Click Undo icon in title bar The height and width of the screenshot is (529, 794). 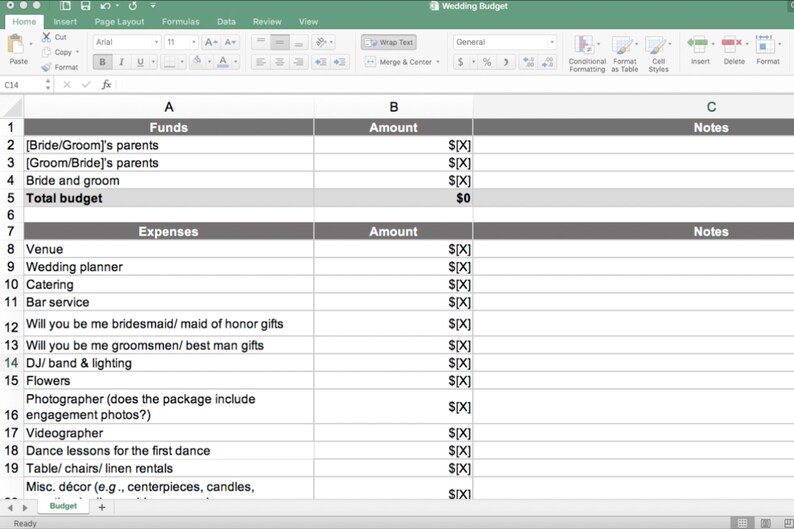click(x=105, y=6)
